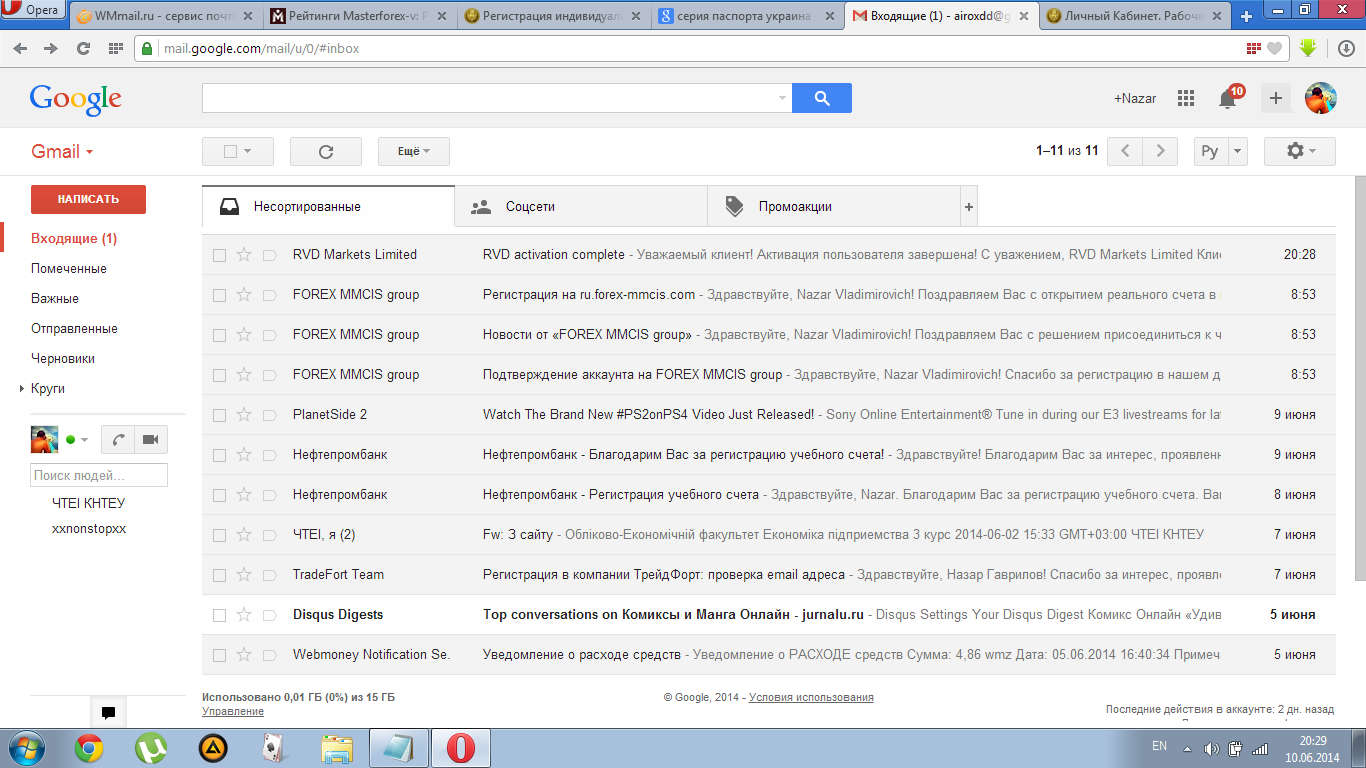Expand the Круги circles section

click(22, 388)
